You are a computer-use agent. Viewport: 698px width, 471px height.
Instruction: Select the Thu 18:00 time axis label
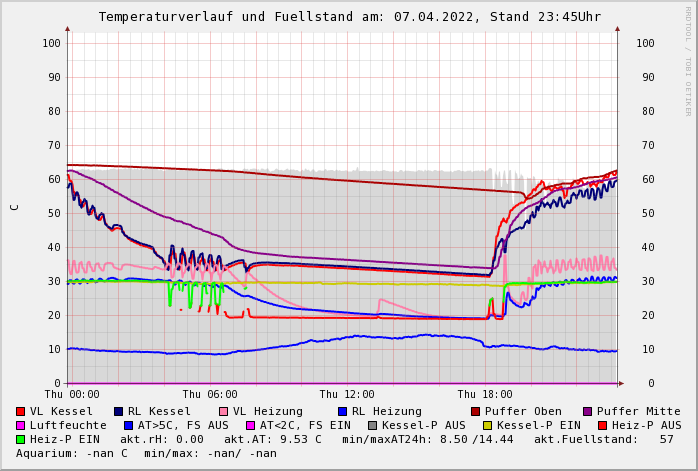485,395
